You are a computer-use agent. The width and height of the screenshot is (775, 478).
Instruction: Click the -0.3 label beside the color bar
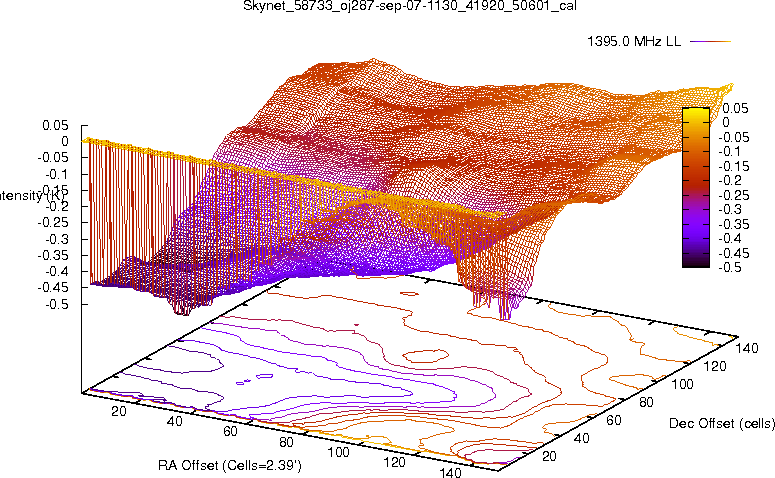click(x=730, y=210)
